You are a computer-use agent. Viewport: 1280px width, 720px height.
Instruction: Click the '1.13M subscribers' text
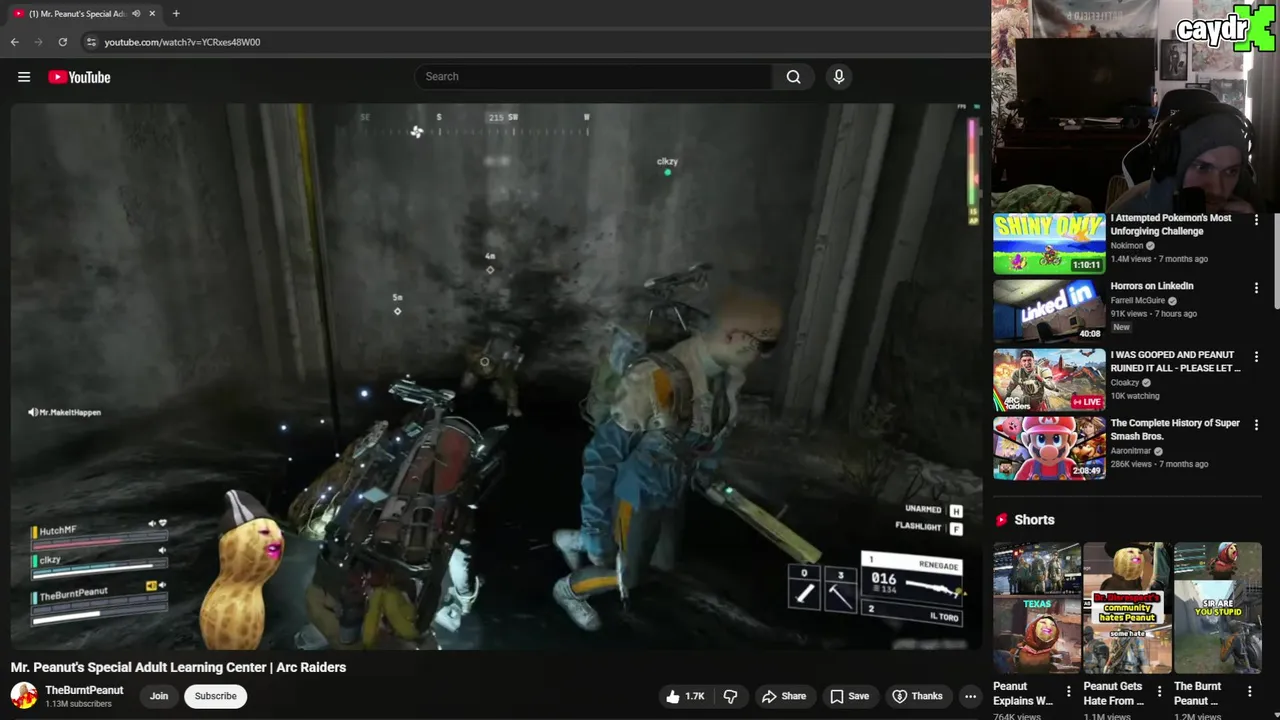(x=78, y=704)
